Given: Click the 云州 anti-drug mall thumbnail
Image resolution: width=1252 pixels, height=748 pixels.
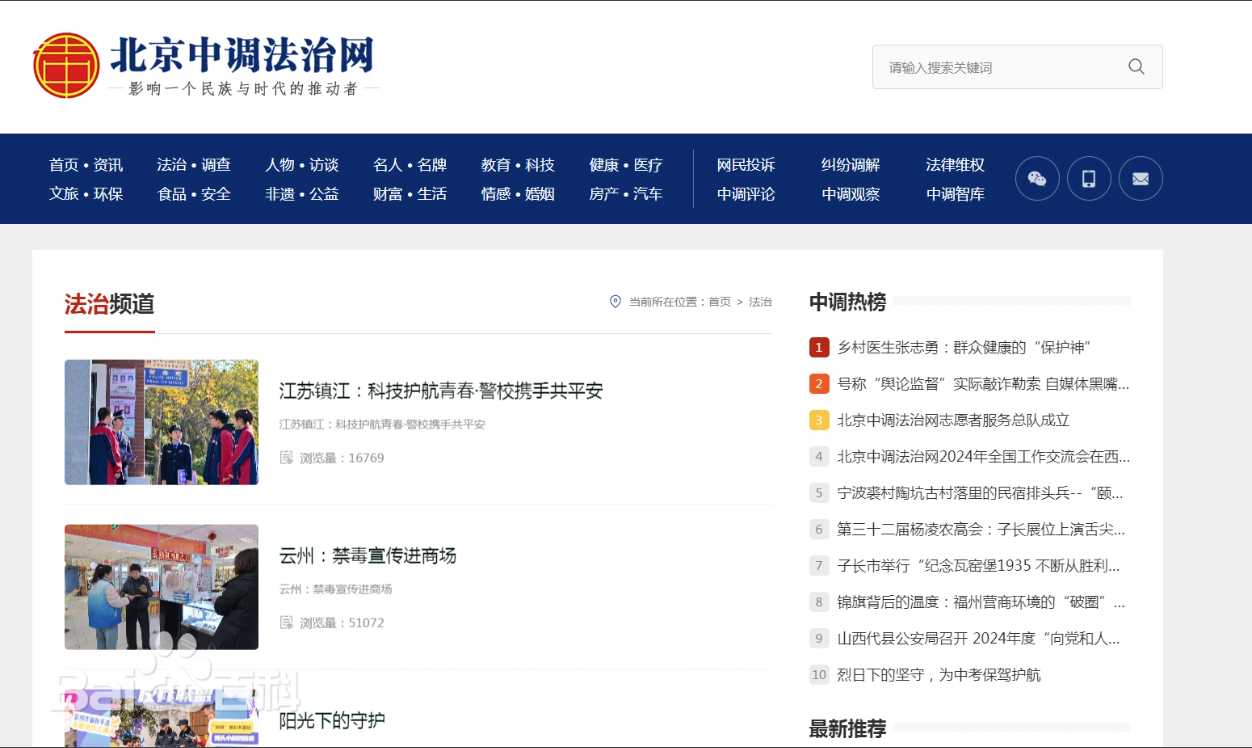Looking at the screenshot, I should (161, 587).
